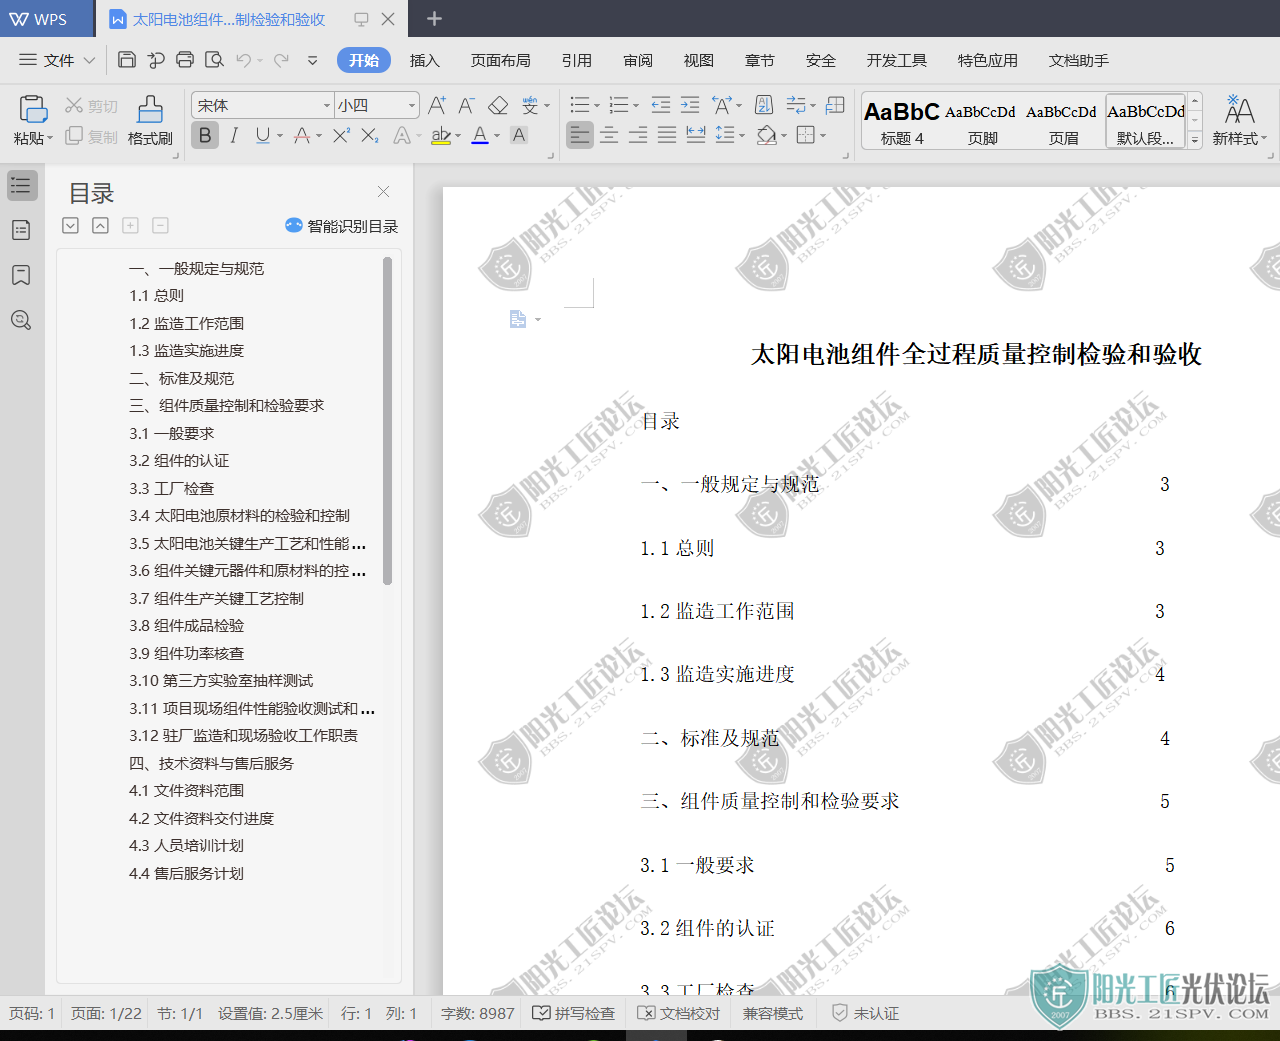Viewport: 1280px width, 1041px height.
Task: Click 智能识别目录 link in outline pane
Action: 341,226
